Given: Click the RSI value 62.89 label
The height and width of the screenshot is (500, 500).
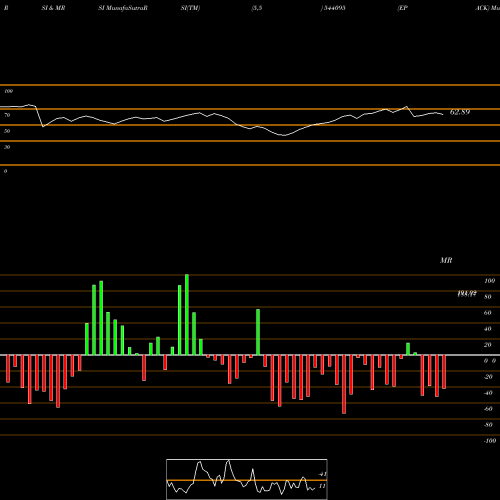Looking at the screenshot, I should [460, 112].
